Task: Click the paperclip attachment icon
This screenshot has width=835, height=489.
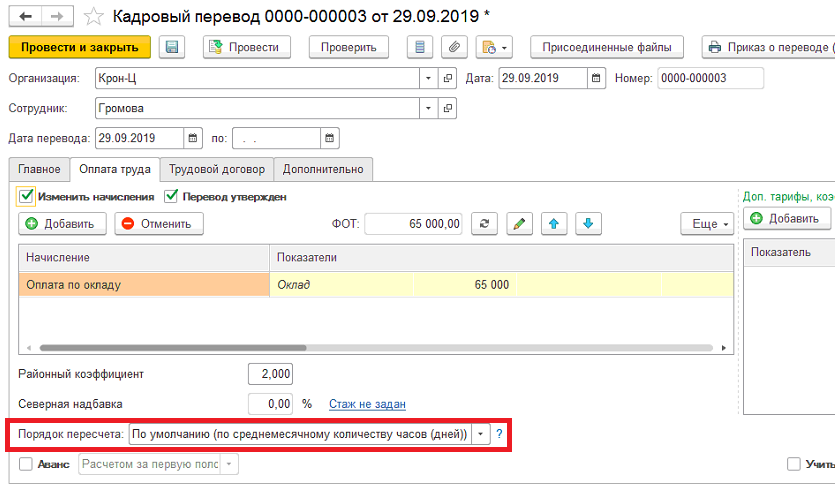Action: 454,47
